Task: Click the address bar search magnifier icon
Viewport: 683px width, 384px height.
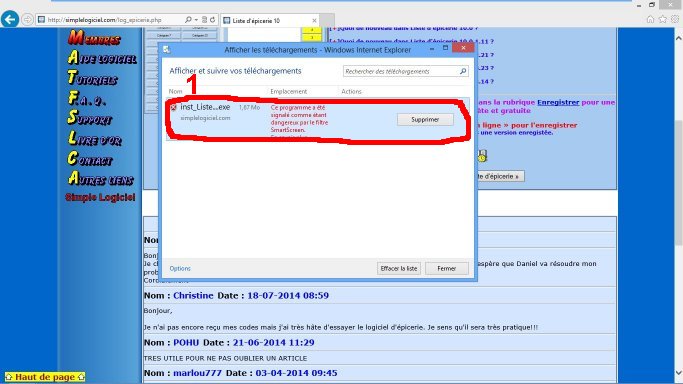Action: (x=188, y=20)
